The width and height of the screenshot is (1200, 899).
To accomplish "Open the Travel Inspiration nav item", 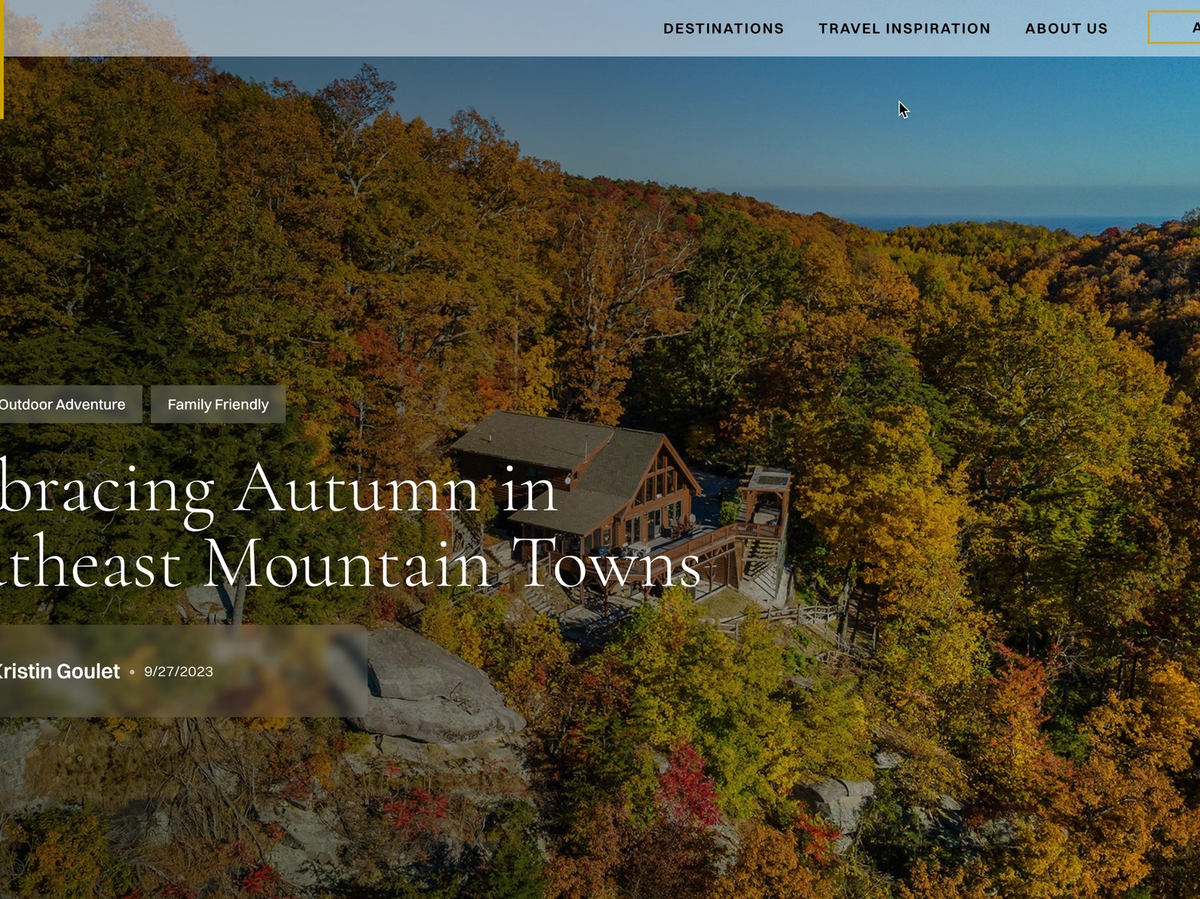I will (x=904, y=28).
